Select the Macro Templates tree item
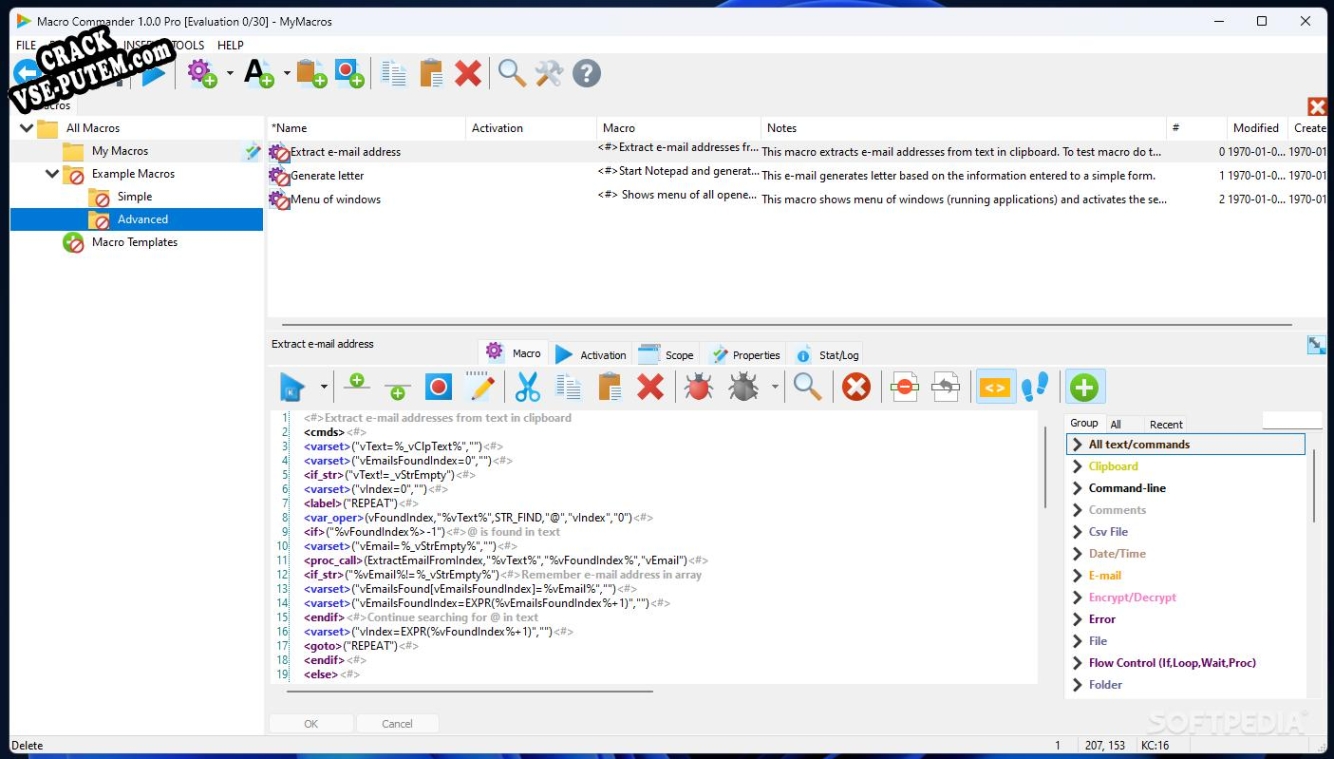This screenshot has width=1334, height=759. (134, 242)
